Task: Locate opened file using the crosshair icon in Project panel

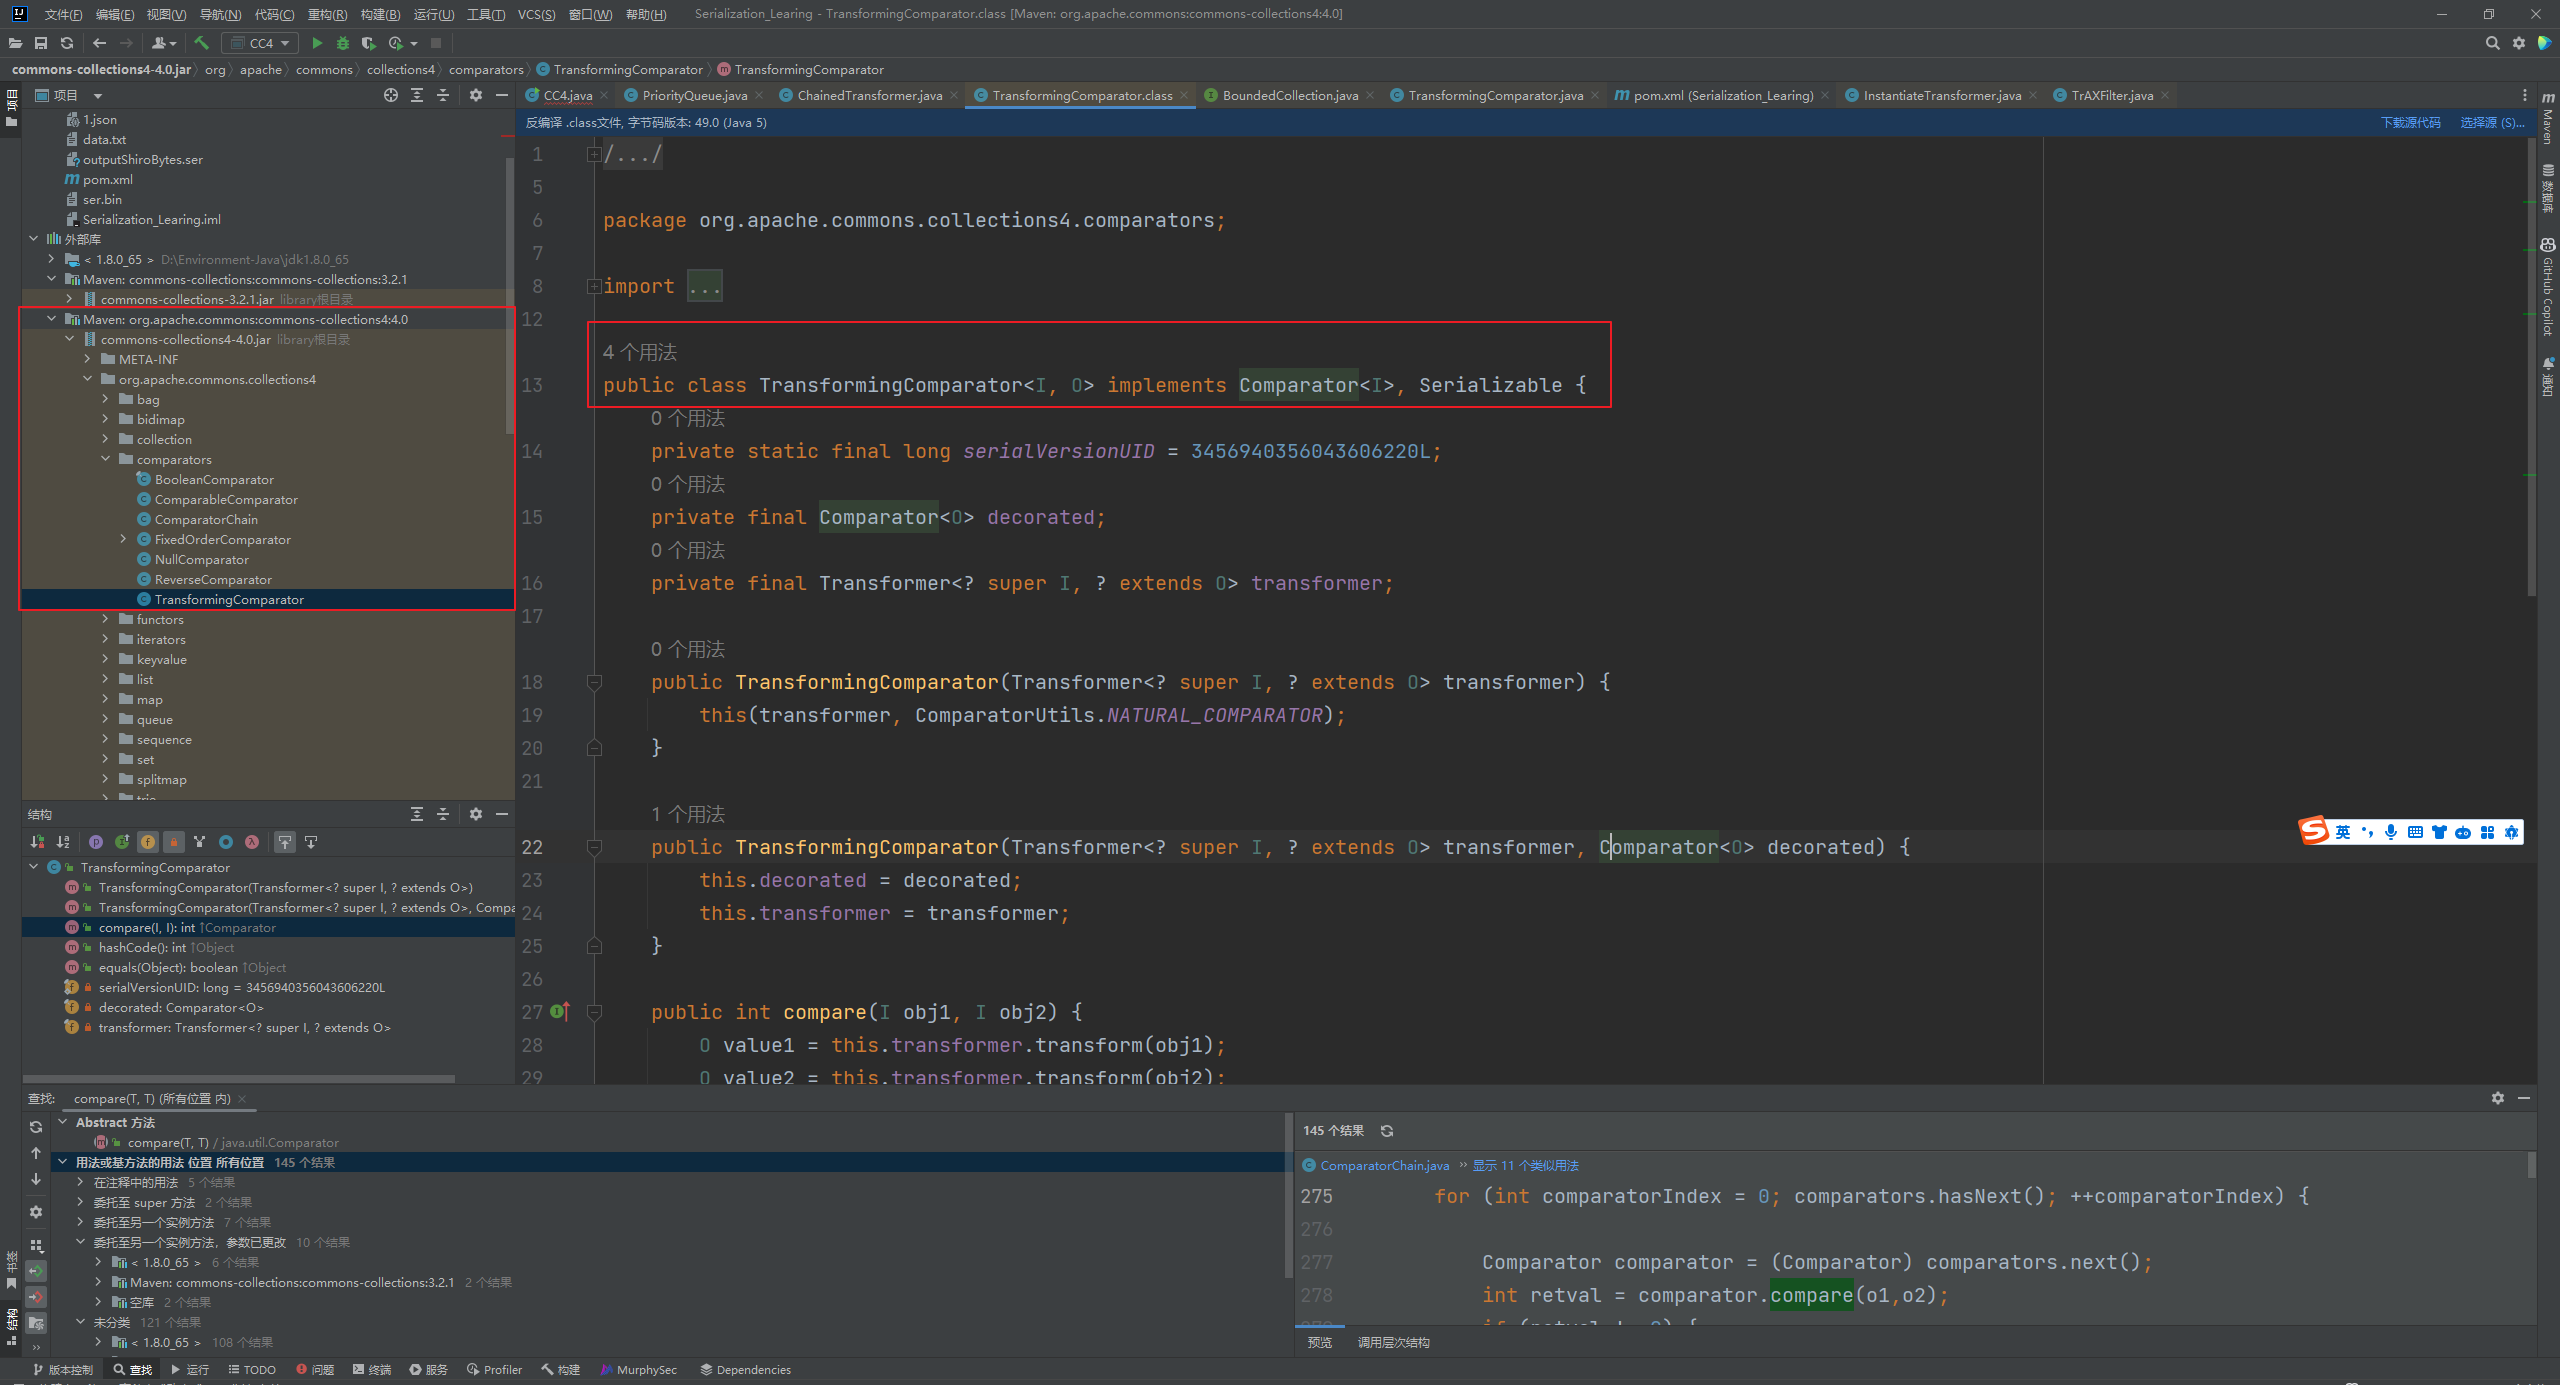Action: 391,95
